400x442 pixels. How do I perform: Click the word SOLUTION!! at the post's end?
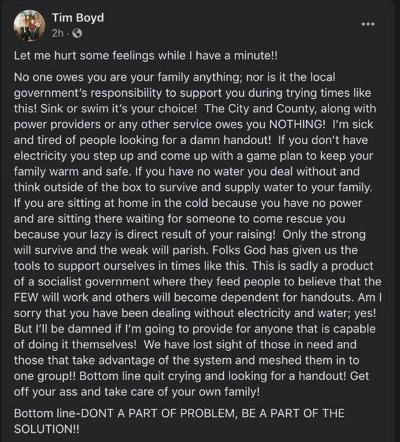pyautogui.click(x=47, y=429)
